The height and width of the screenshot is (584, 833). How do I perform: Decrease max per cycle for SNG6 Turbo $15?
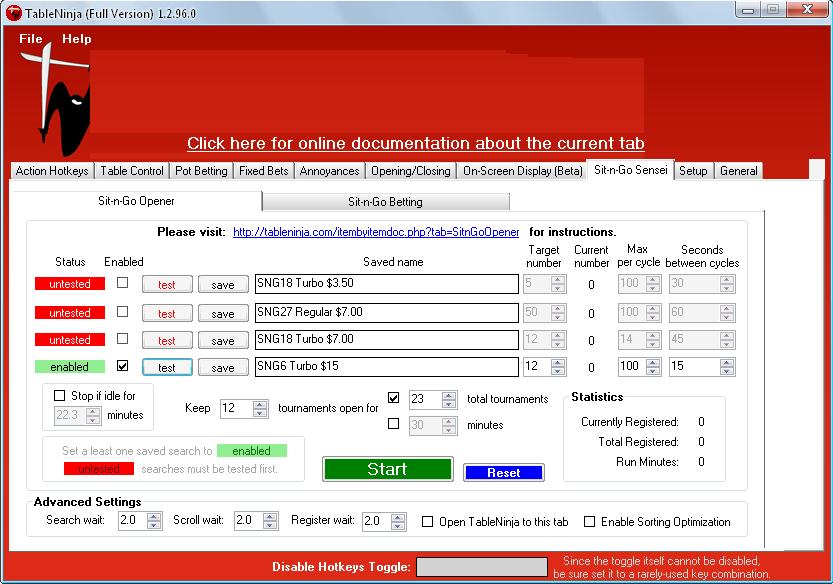[653, 371]
